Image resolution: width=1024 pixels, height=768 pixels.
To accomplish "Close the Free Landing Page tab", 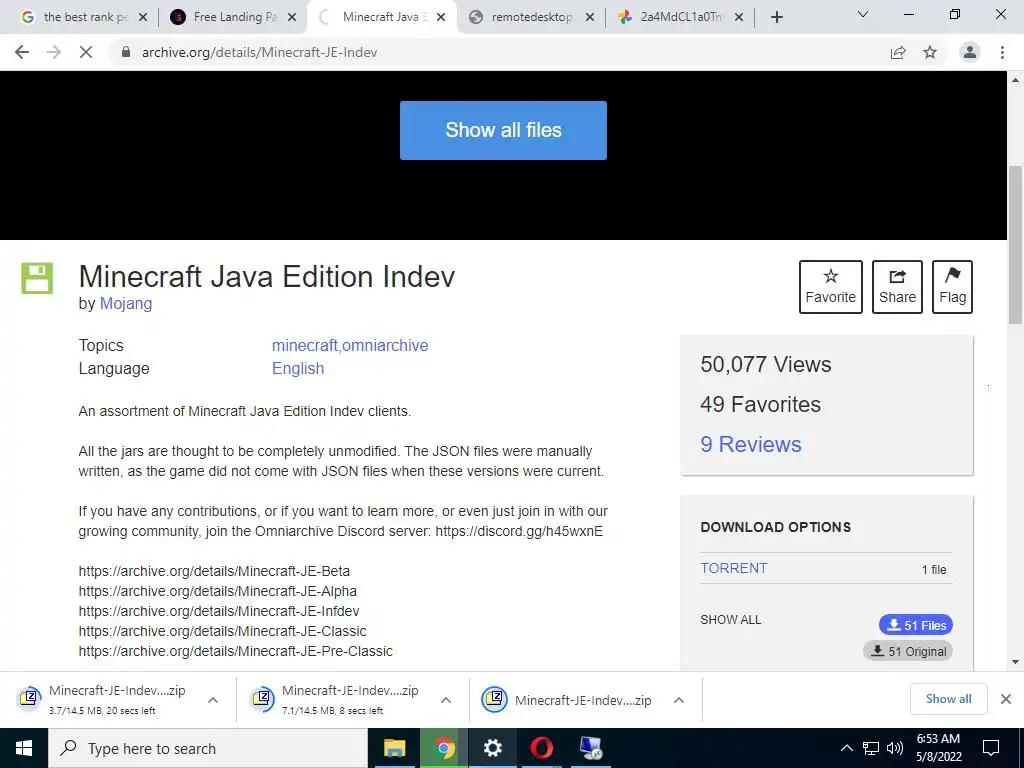I will [x=292, y=17].
